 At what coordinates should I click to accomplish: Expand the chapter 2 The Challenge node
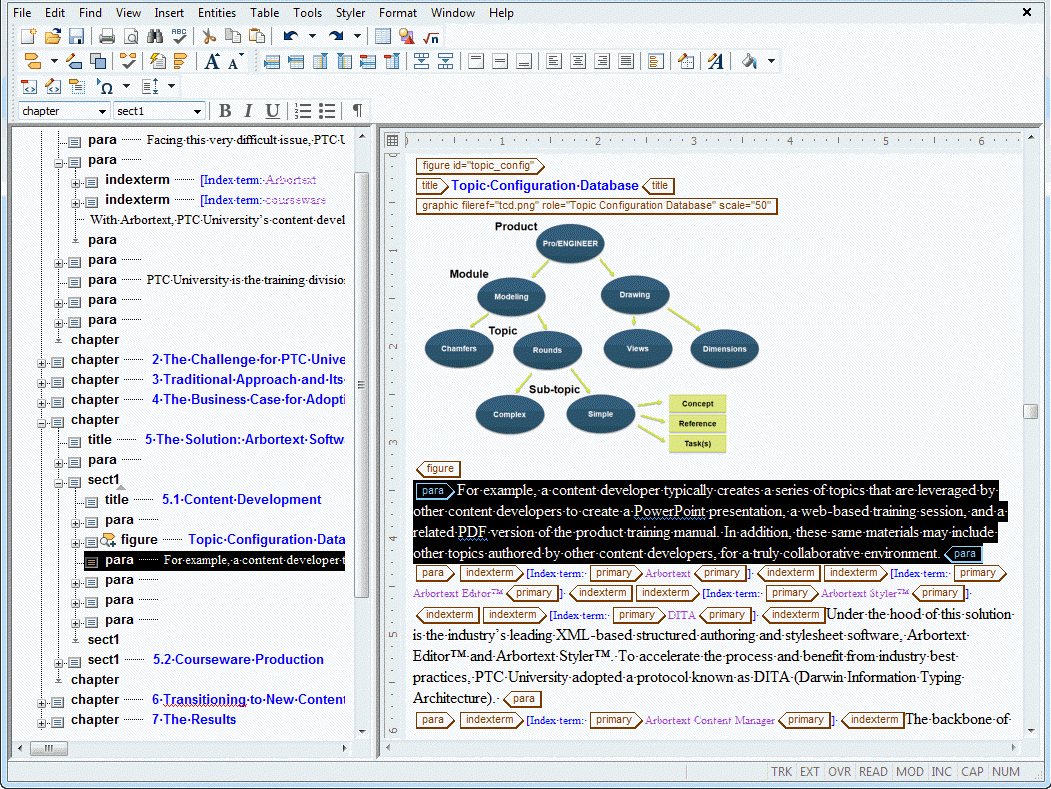(42, 363)
